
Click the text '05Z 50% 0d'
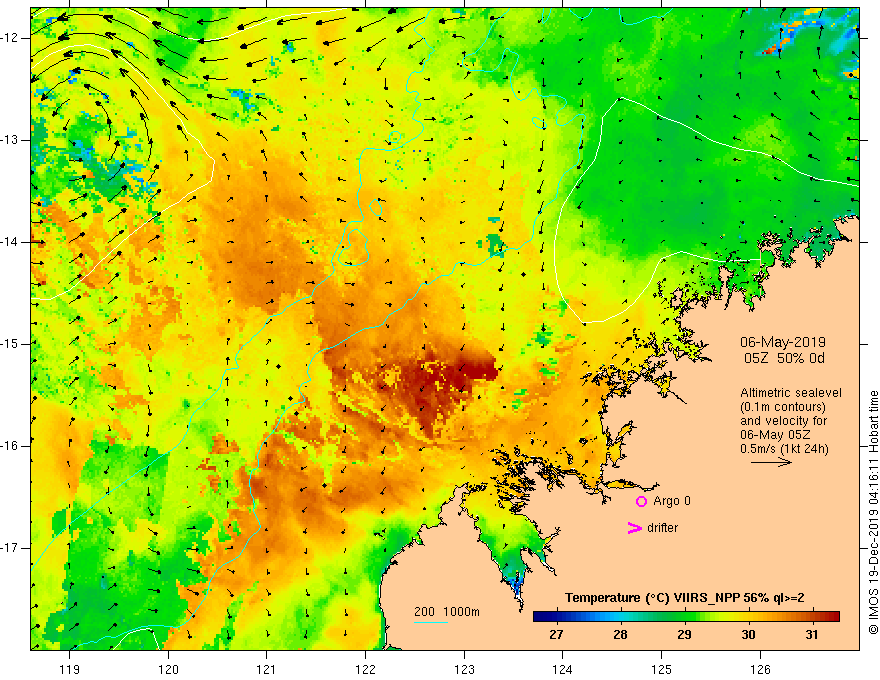[784, 358]
